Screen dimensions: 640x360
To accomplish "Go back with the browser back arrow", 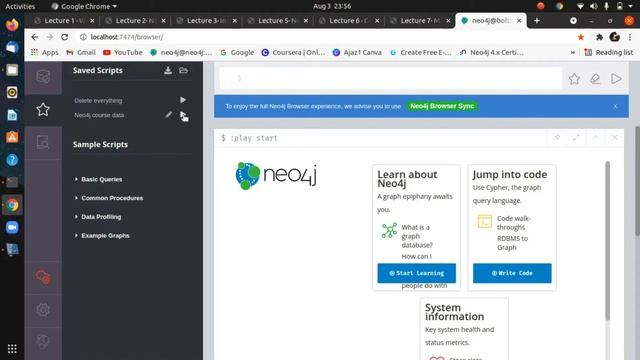I will pos(35,37).
